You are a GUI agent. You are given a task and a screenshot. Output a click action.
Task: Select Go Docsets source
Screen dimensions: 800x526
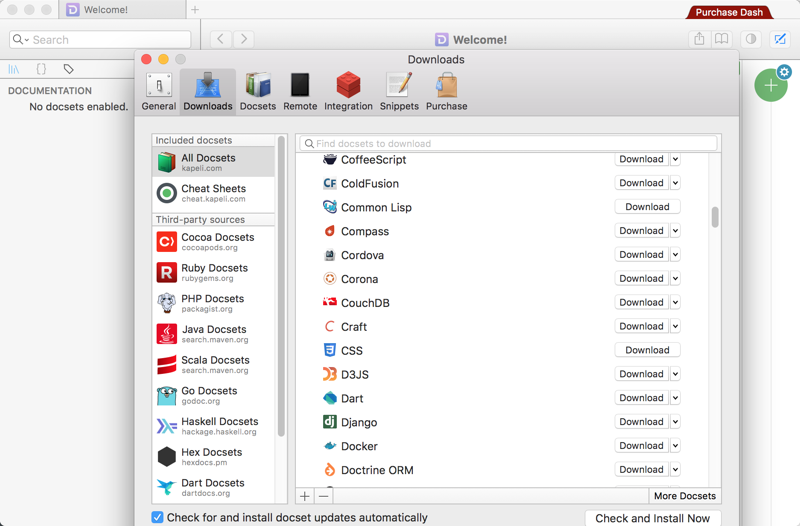[213, 395]
